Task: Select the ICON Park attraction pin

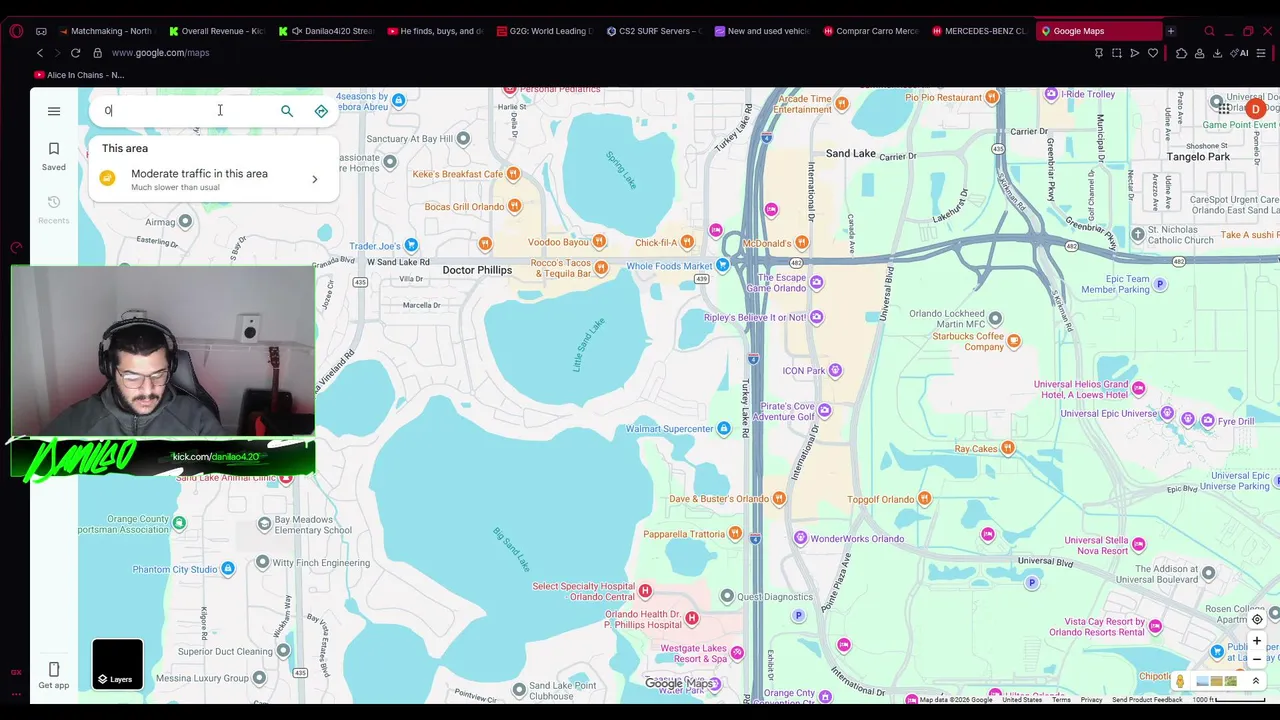Action: [835, 370]
